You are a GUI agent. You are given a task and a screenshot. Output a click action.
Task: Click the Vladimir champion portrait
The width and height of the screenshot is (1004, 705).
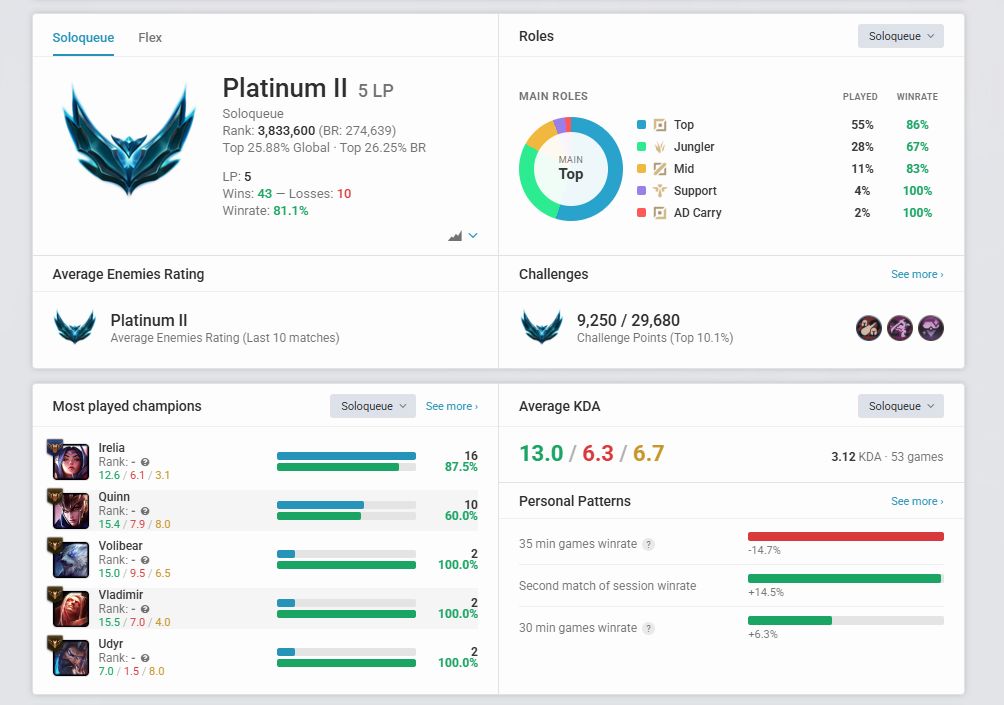click(x=71, y=609)
